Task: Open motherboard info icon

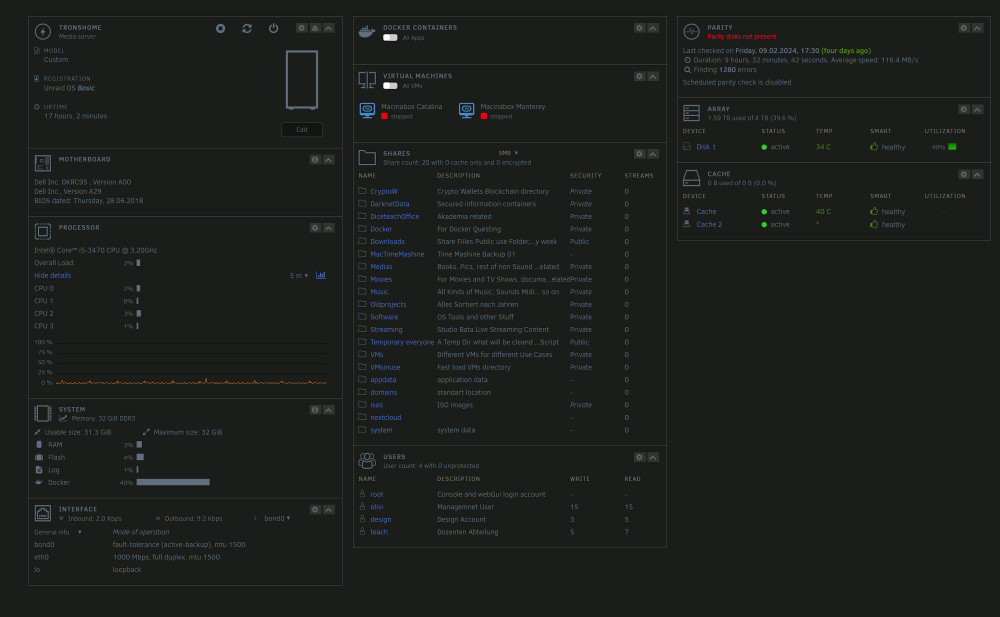Action: 315,160
